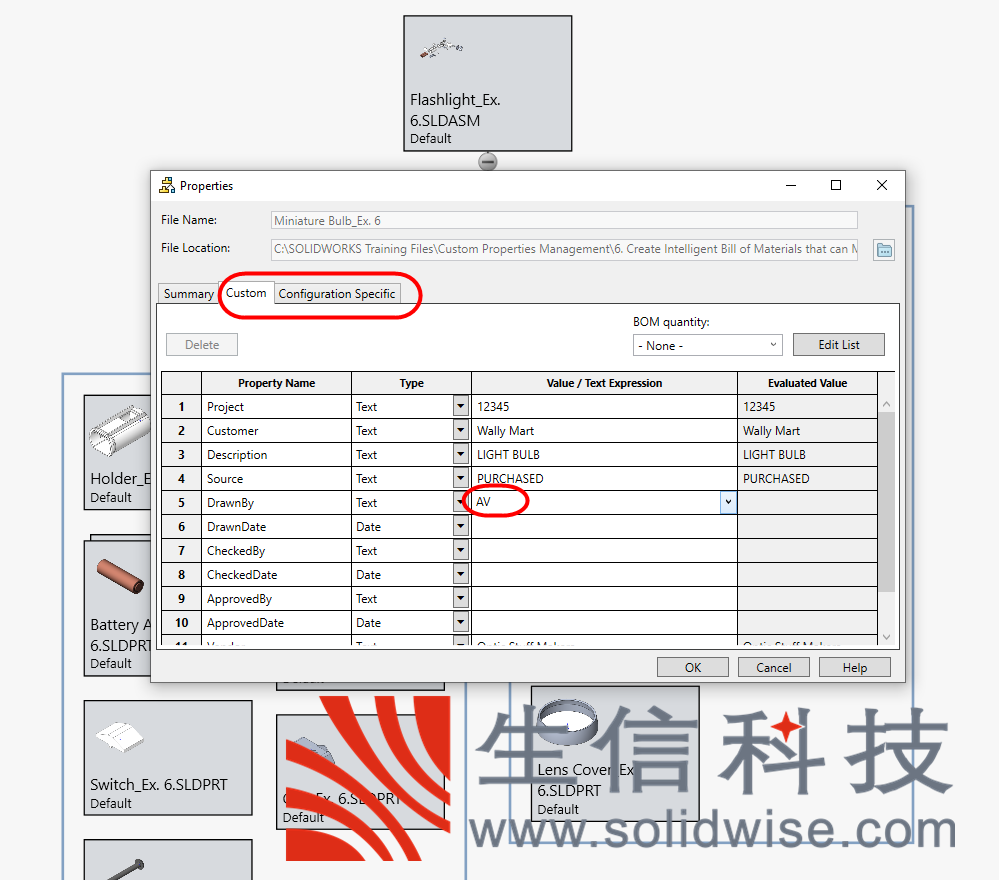Open Type dropdown for Project row
The height and width of the screenshot is (880, 999).
click(461, 406)
